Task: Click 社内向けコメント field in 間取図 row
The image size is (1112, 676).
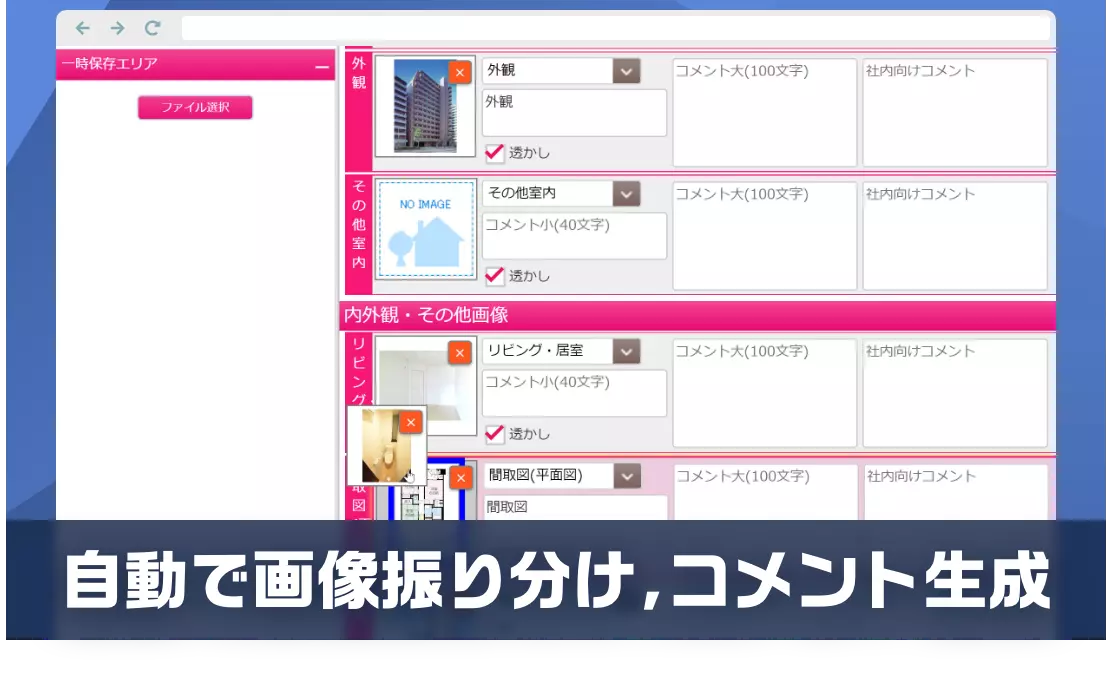Action: click(x=955, y=492)
